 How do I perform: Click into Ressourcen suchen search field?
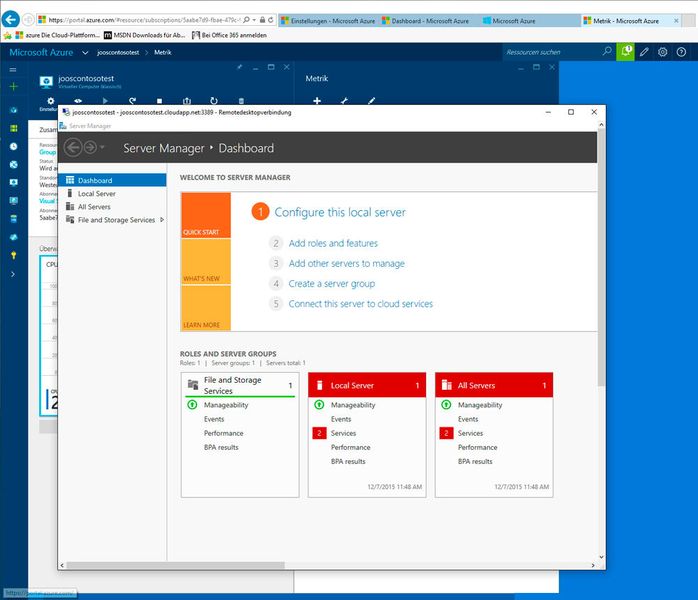point(551,52)
